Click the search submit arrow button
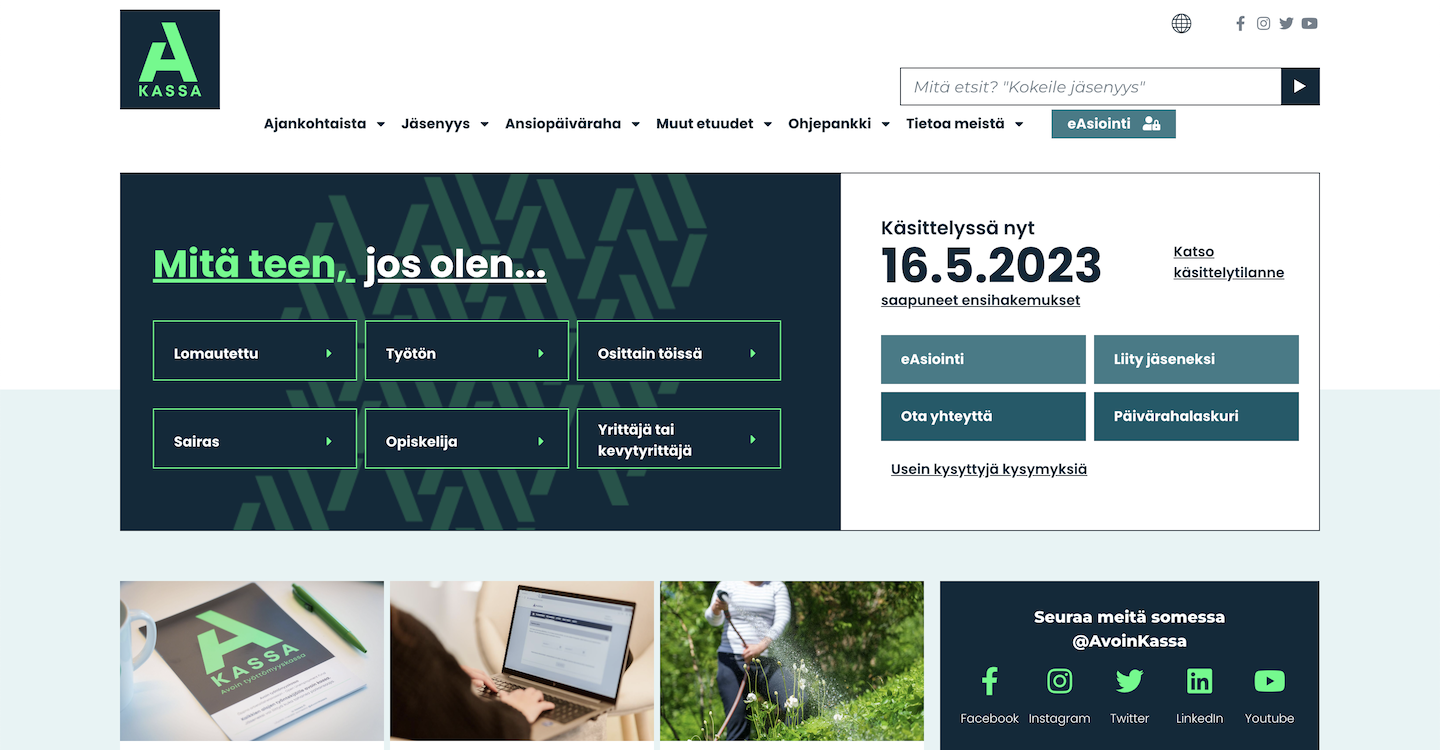1440x750 pixels. (1300, 87)
